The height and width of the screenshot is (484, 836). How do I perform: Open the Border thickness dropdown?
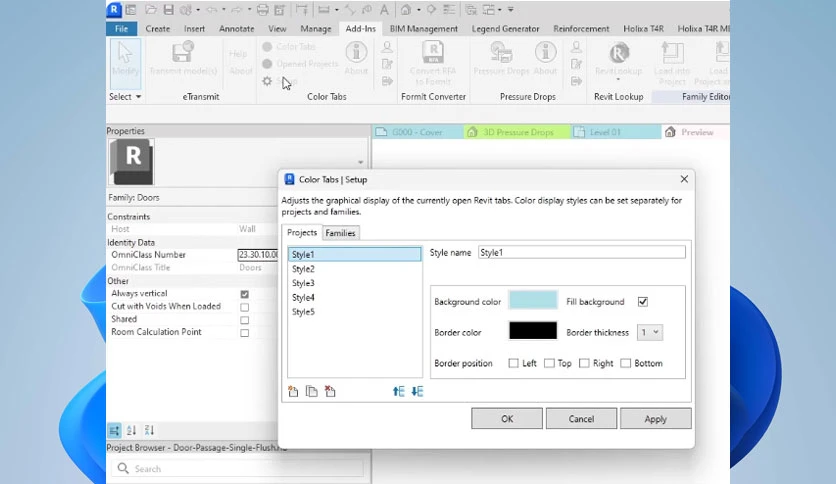click(x=650, y=332)
